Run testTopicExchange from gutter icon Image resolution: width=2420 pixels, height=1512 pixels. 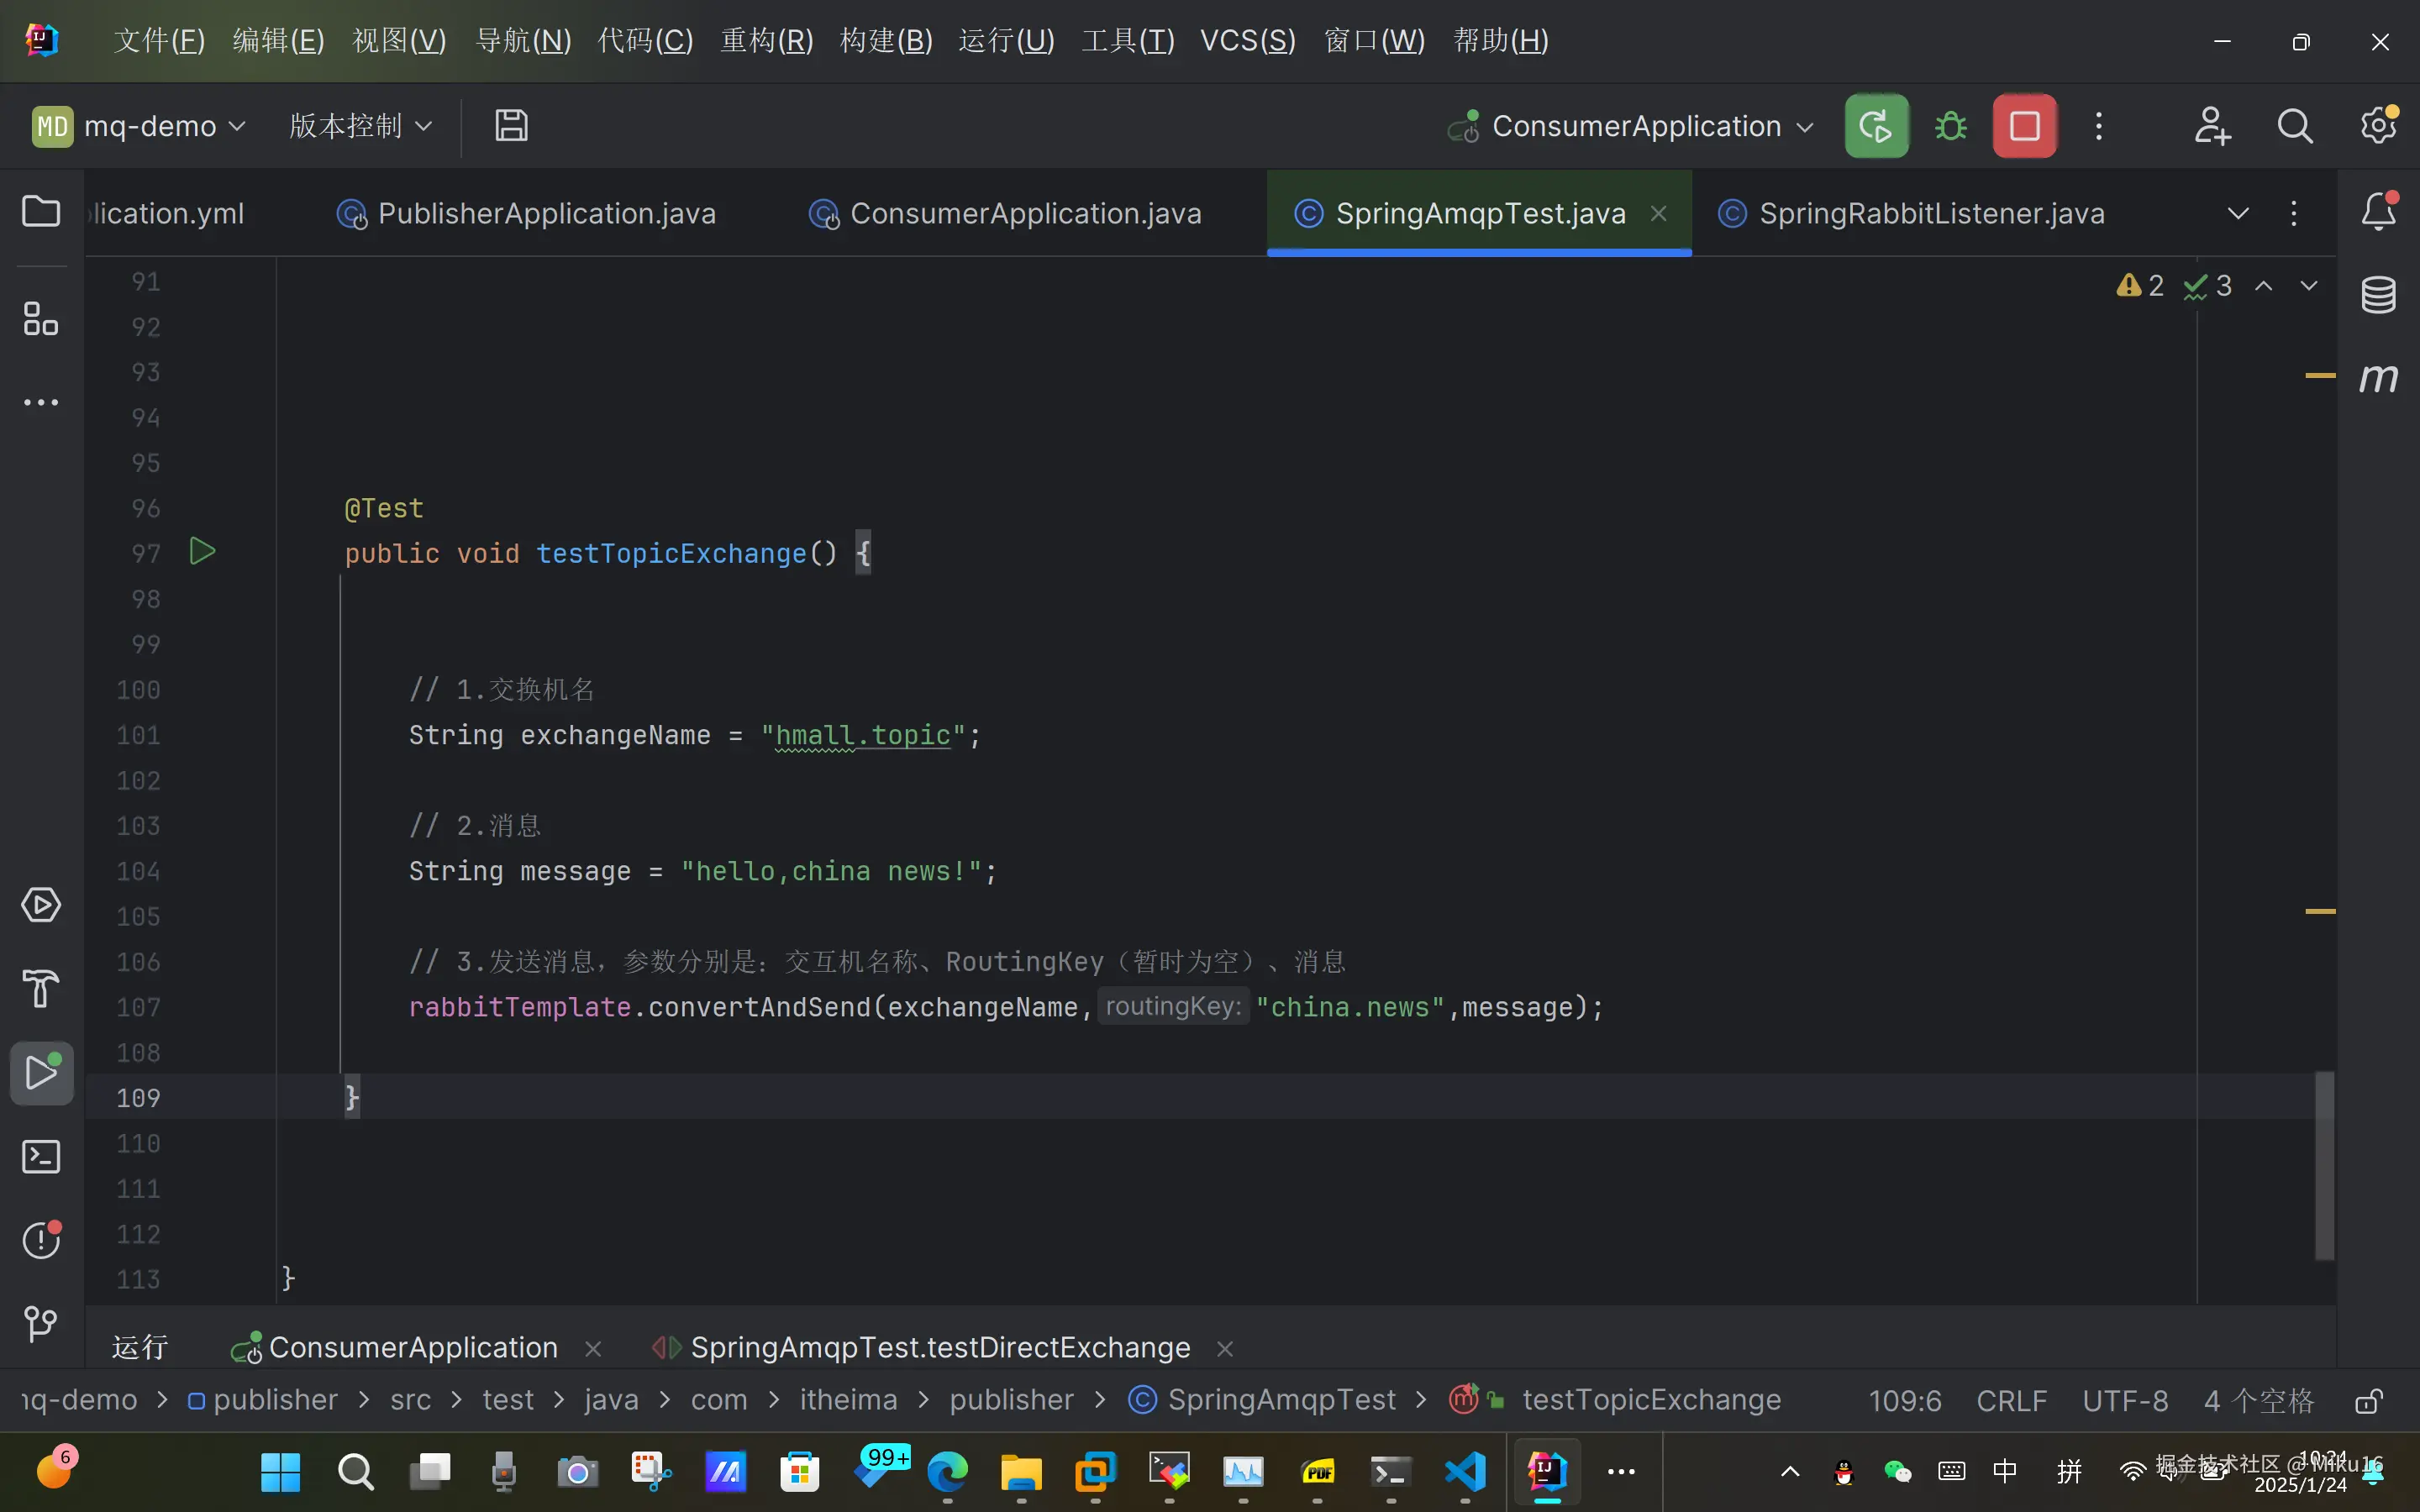pos(202,551)
